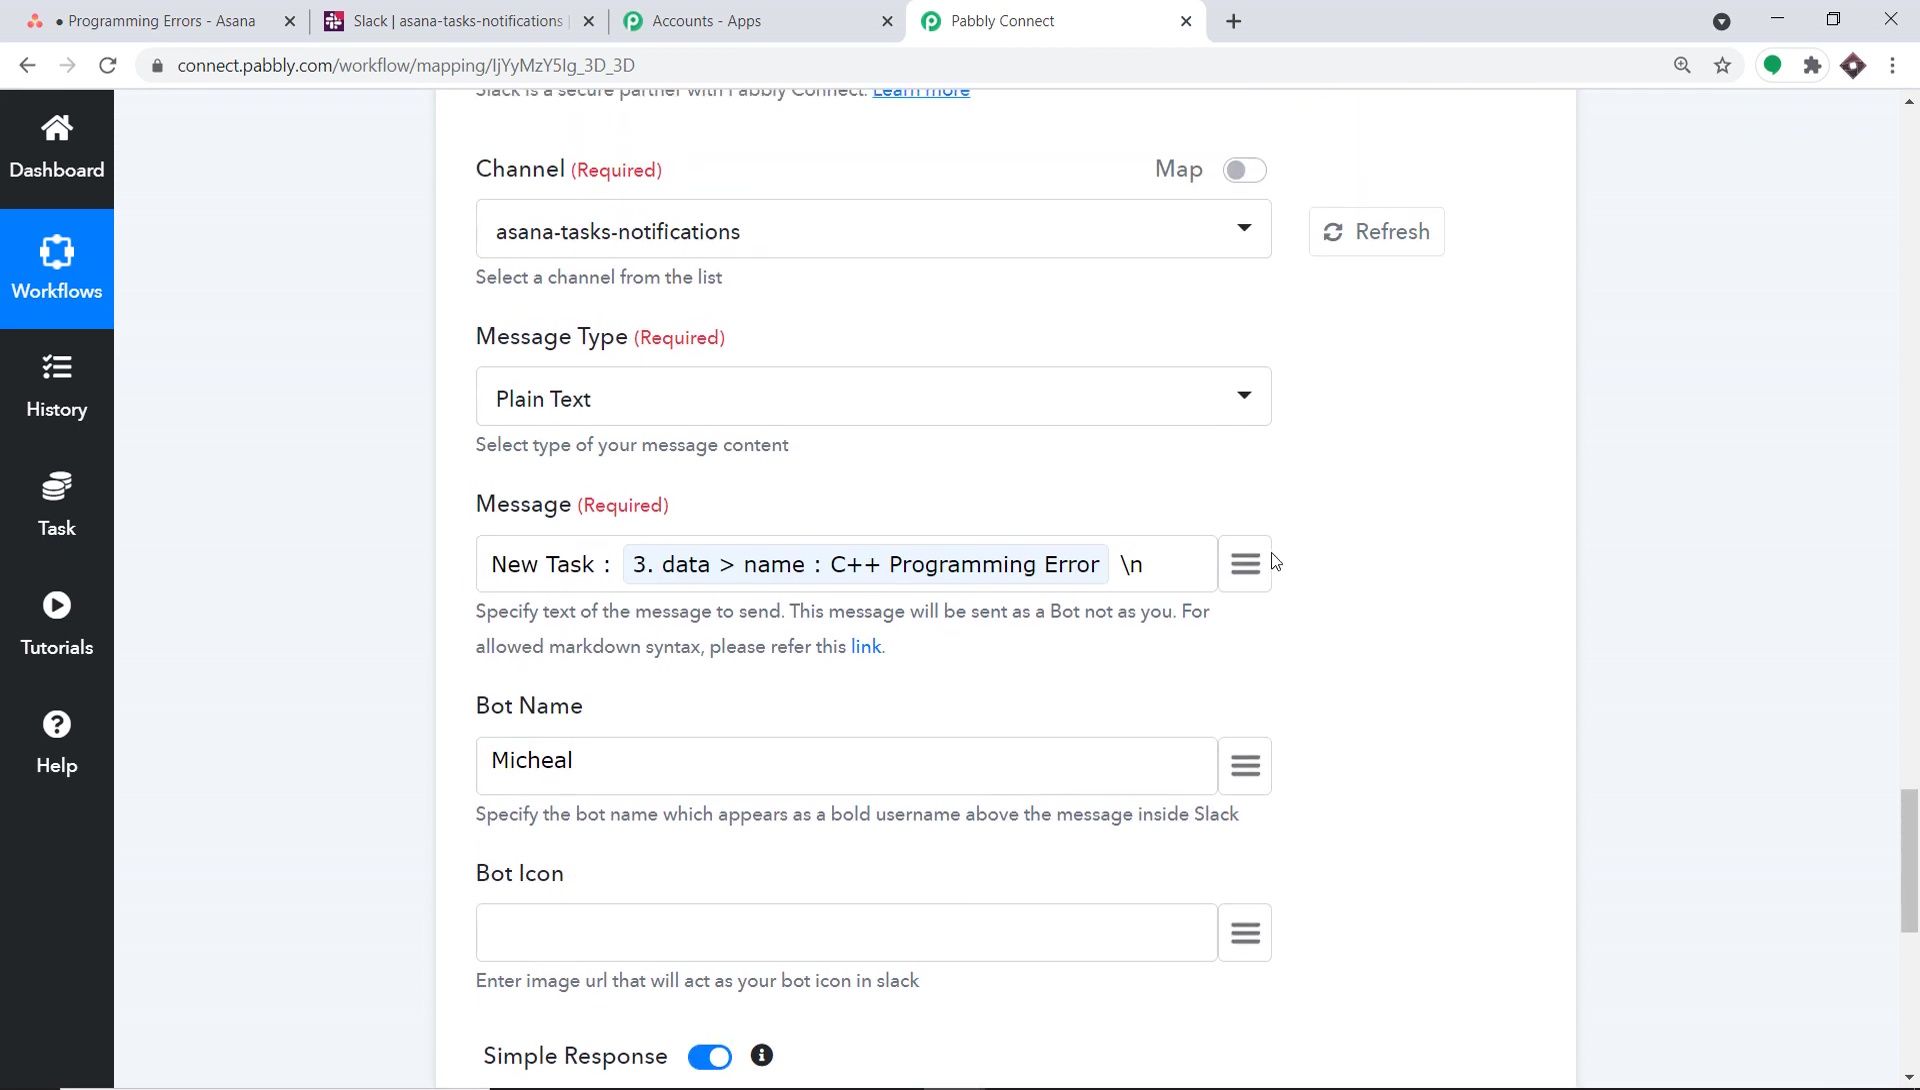Click the mapped data name tag in Message
Viewport: 1920px width, 1090px height.
coord(866,565)
